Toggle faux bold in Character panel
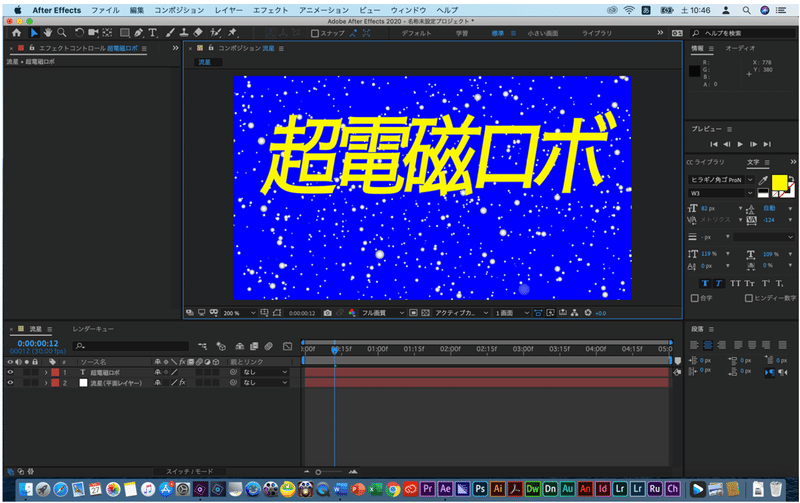 point(705,284)
